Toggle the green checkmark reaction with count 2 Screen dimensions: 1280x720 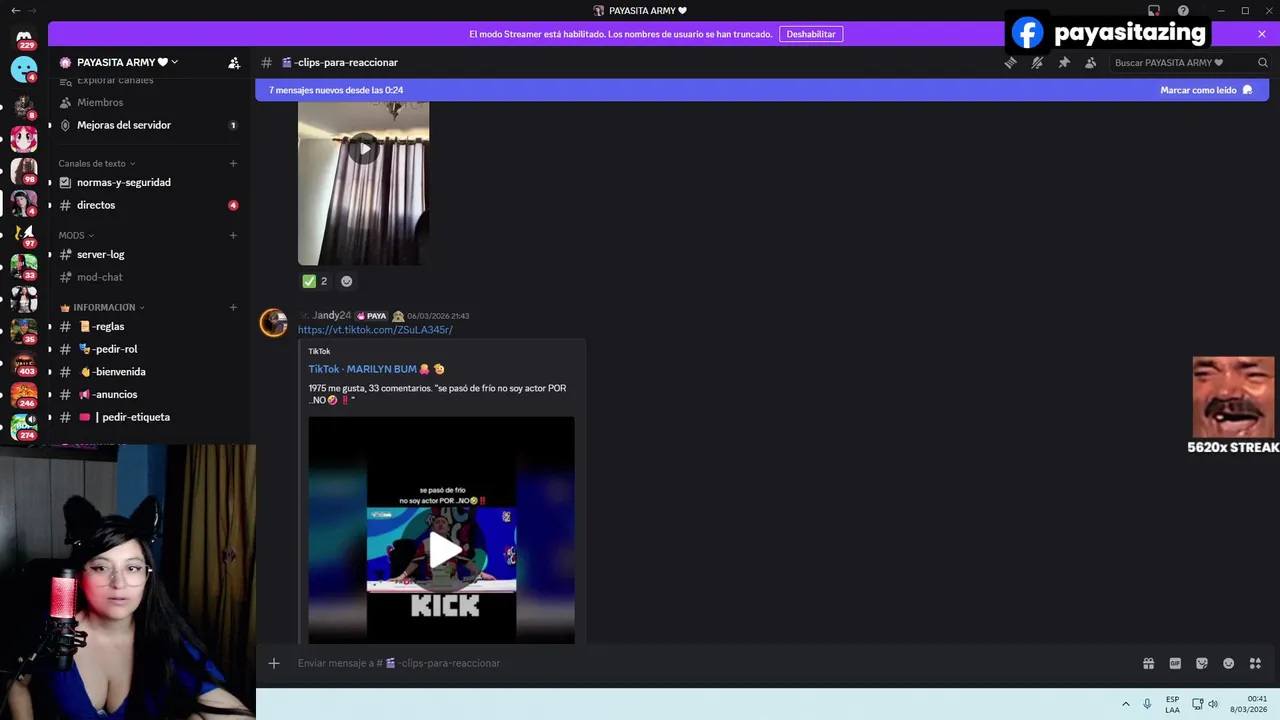(x=315, y=281)
